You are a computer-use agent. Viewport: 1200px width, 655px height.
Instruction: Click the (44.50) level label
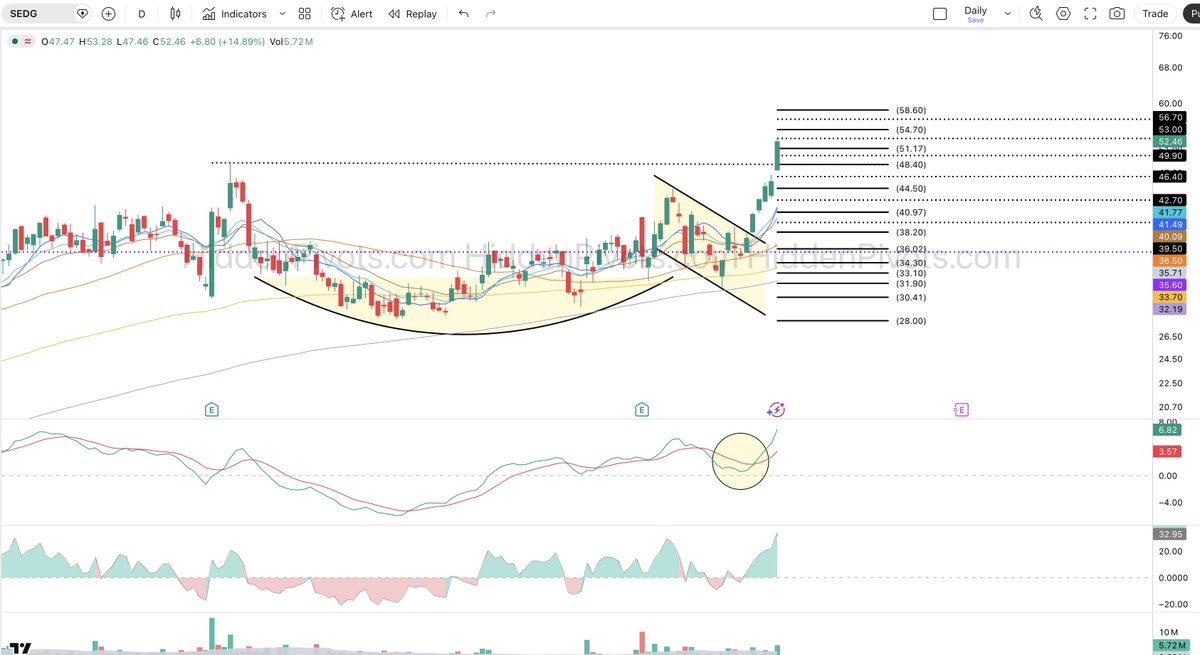(911, 188)
